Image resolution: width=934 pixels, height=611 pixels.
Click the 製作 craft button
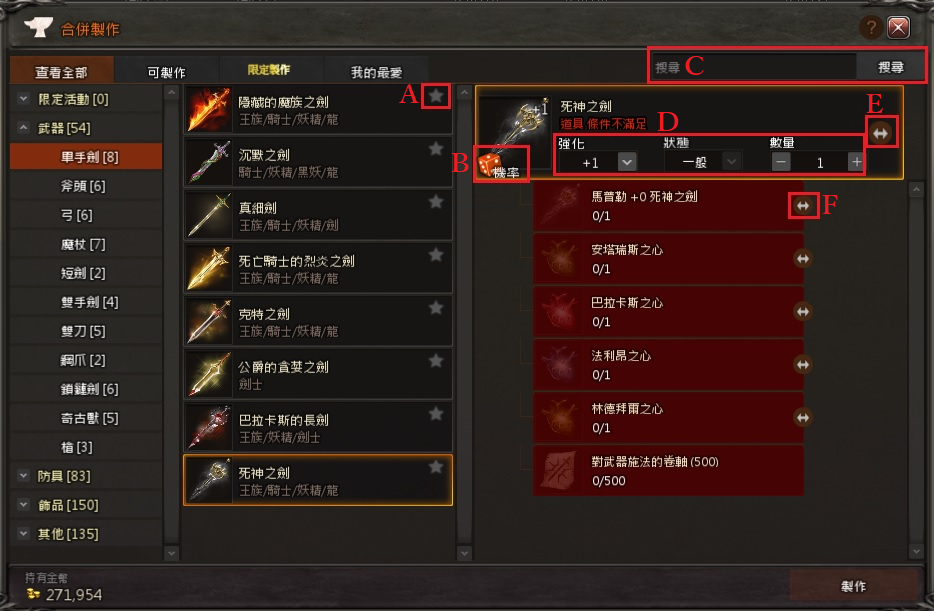tap(853, 586)
